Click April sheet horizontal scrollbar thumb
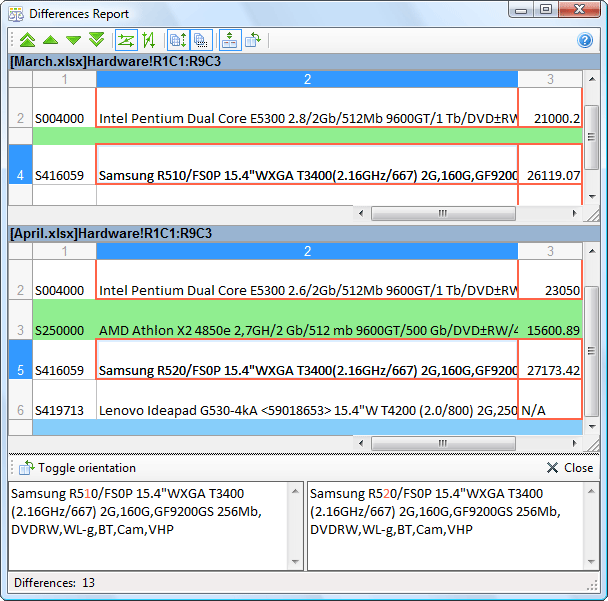 (443, 443)
